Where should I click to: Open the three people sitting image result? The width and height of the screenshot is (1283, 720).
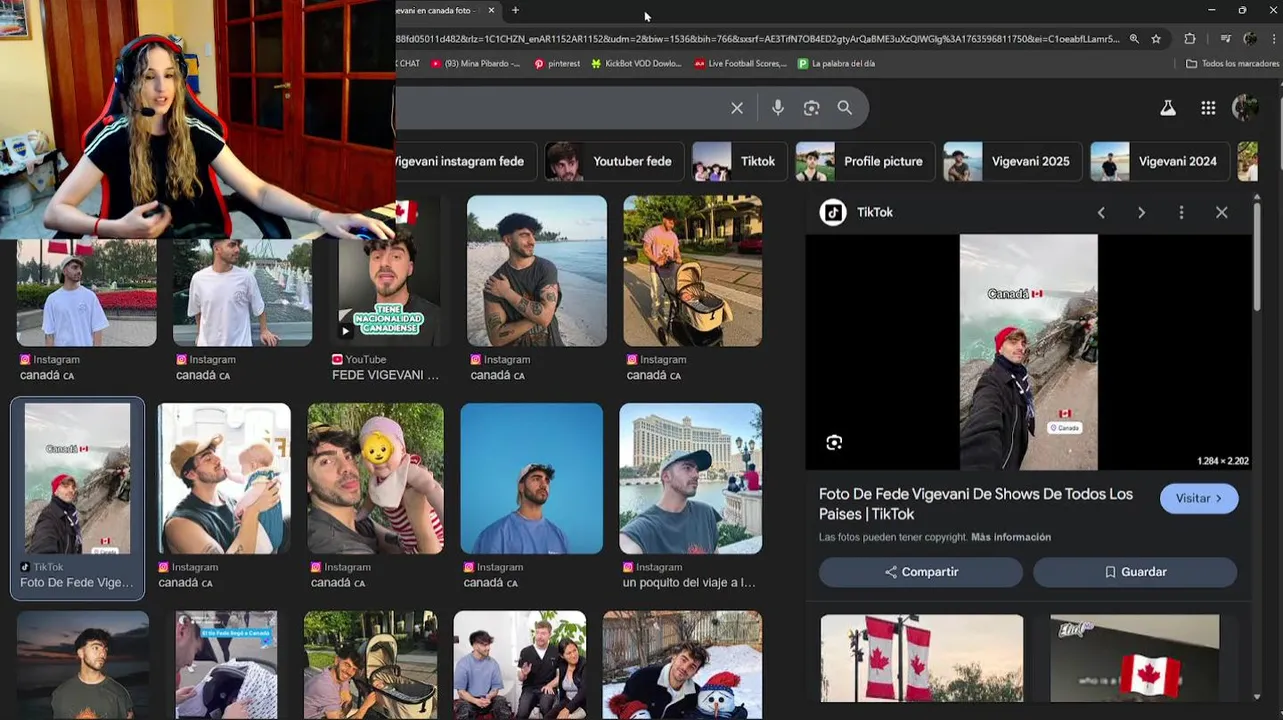pos(519,665)
